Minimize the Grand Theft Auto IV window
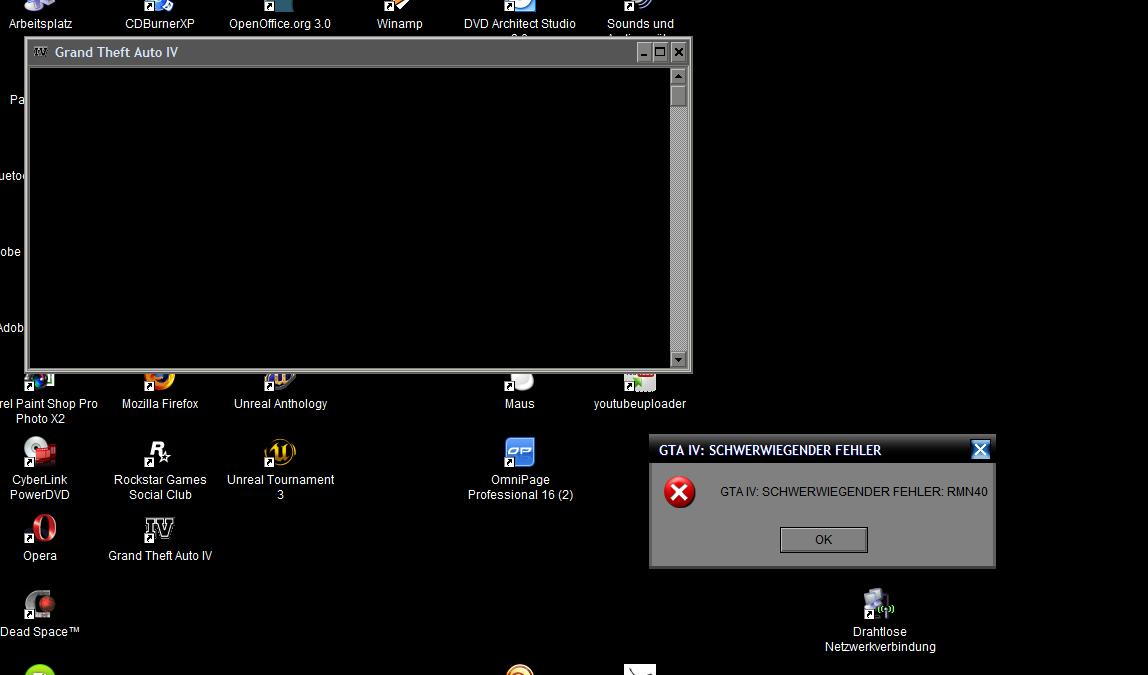 tap(644, 52)
